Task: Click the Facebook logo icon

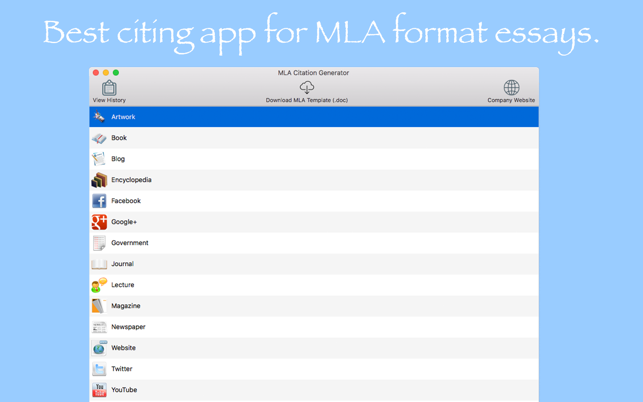Action: tap(99, 201)
